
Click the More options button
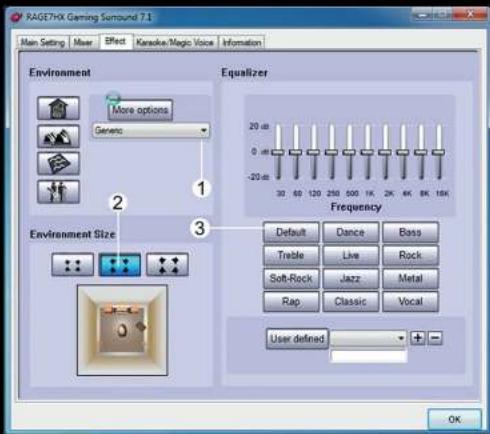(140, 110)
